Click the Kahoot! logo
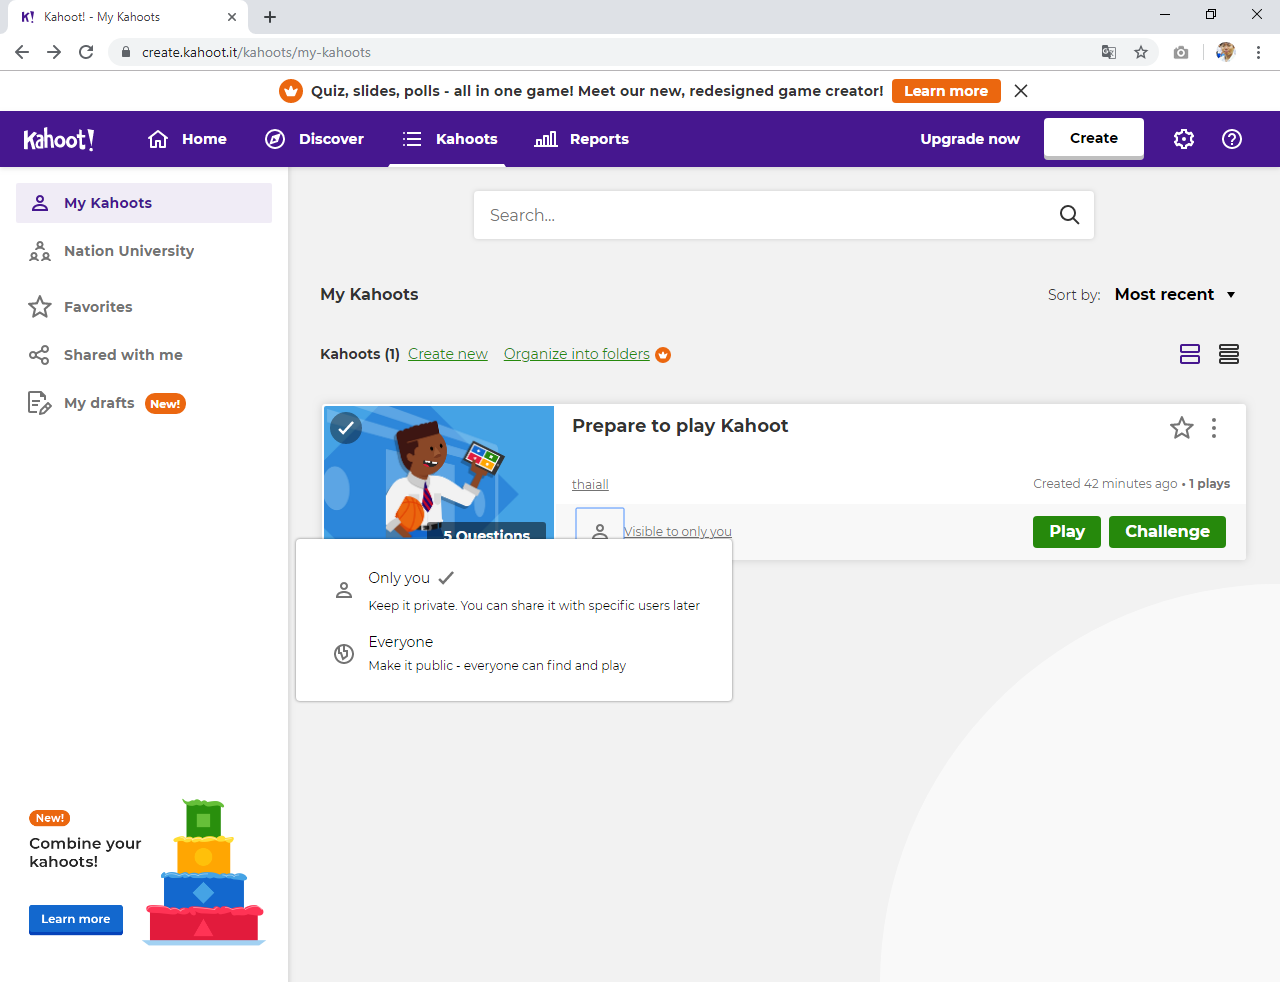Screen dimensions: 1280x982 click(x=59, y=139)
